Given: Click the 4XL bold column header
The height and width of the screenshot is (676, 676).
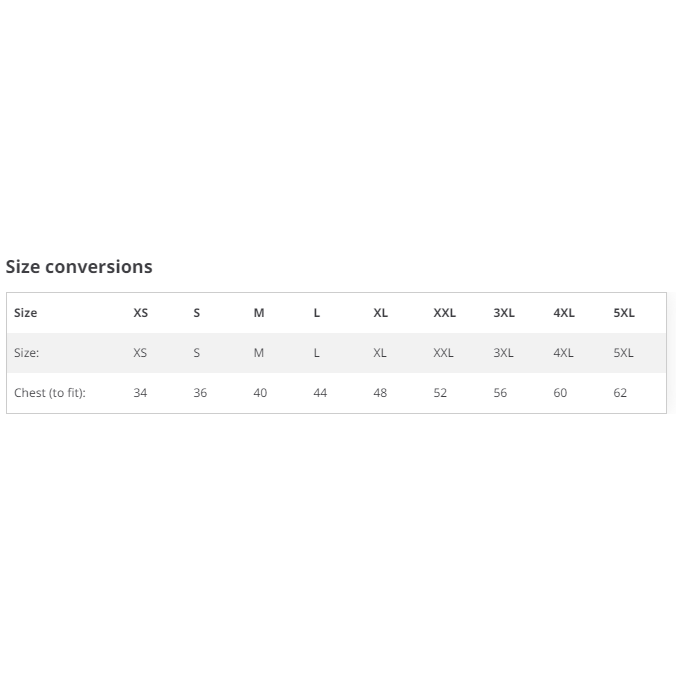Looking at the screenshot, I should tap(564, 313).
